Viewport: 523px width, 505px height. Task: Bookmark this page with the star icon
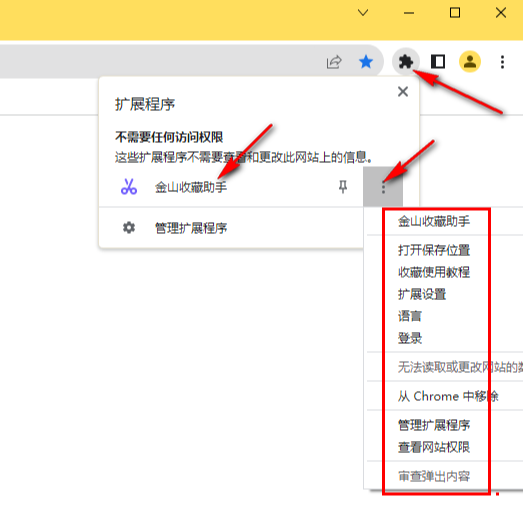(x=366, y=62)
